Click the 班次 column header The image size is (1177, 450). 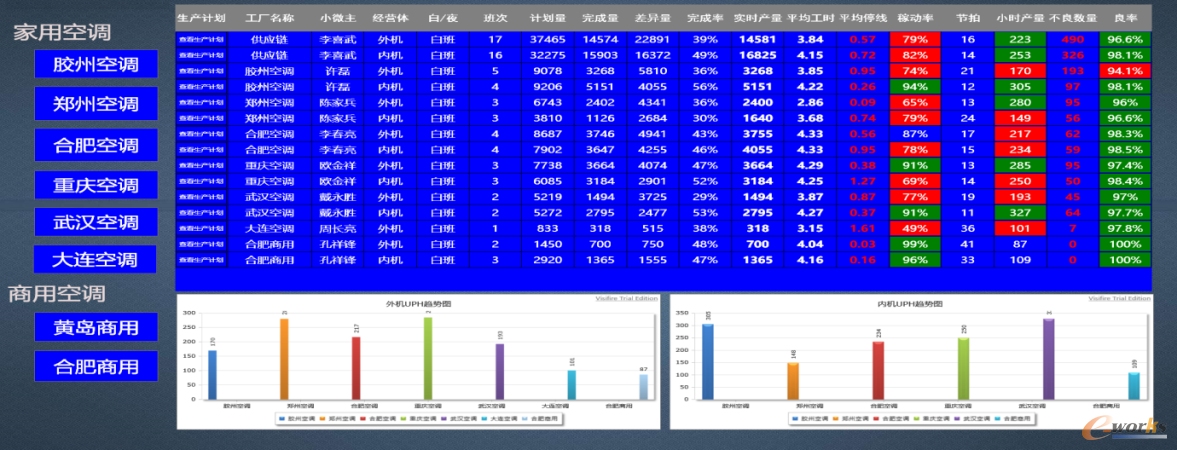tap(495, 17)
